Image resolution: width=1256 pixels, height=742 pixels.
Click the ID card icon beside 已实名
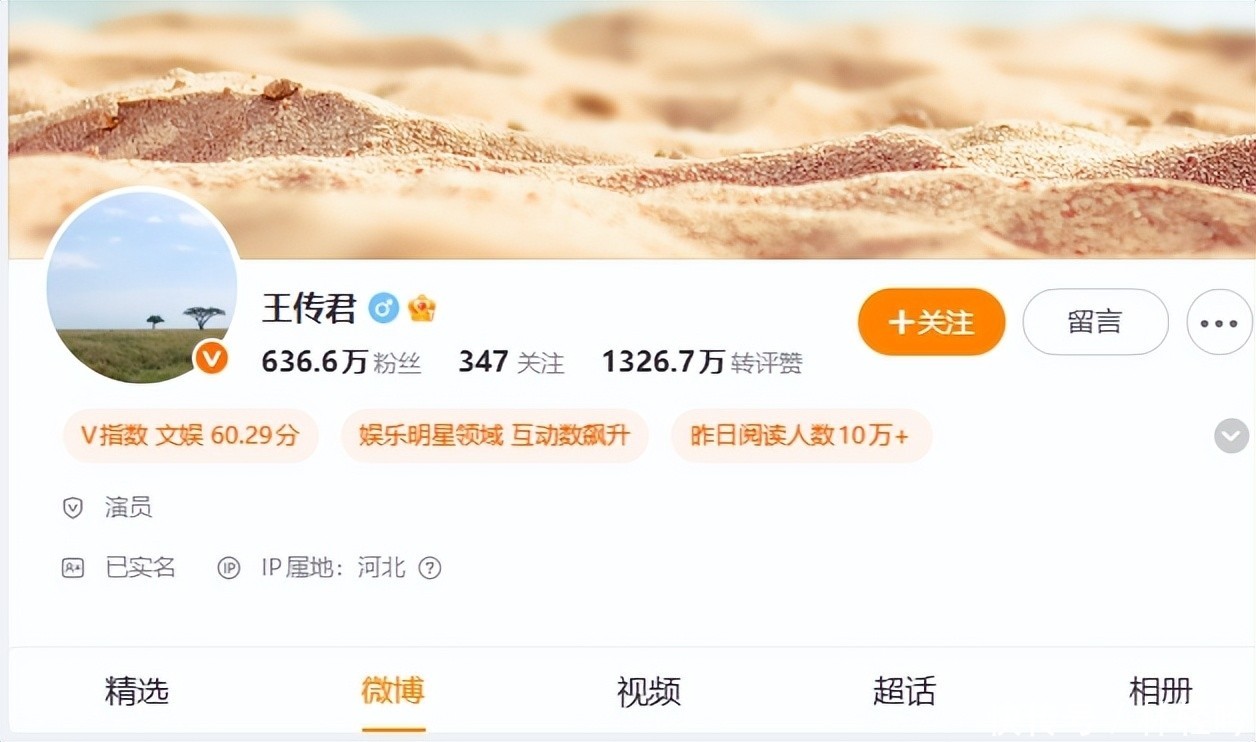tap(73, 568)
